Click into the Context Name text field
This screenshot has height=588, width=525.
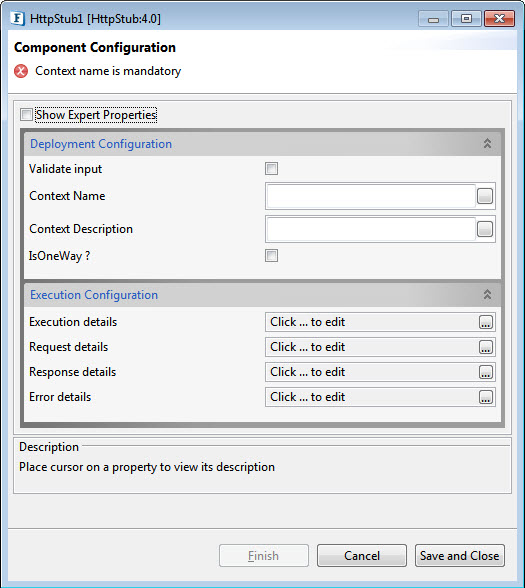(371, 196)
